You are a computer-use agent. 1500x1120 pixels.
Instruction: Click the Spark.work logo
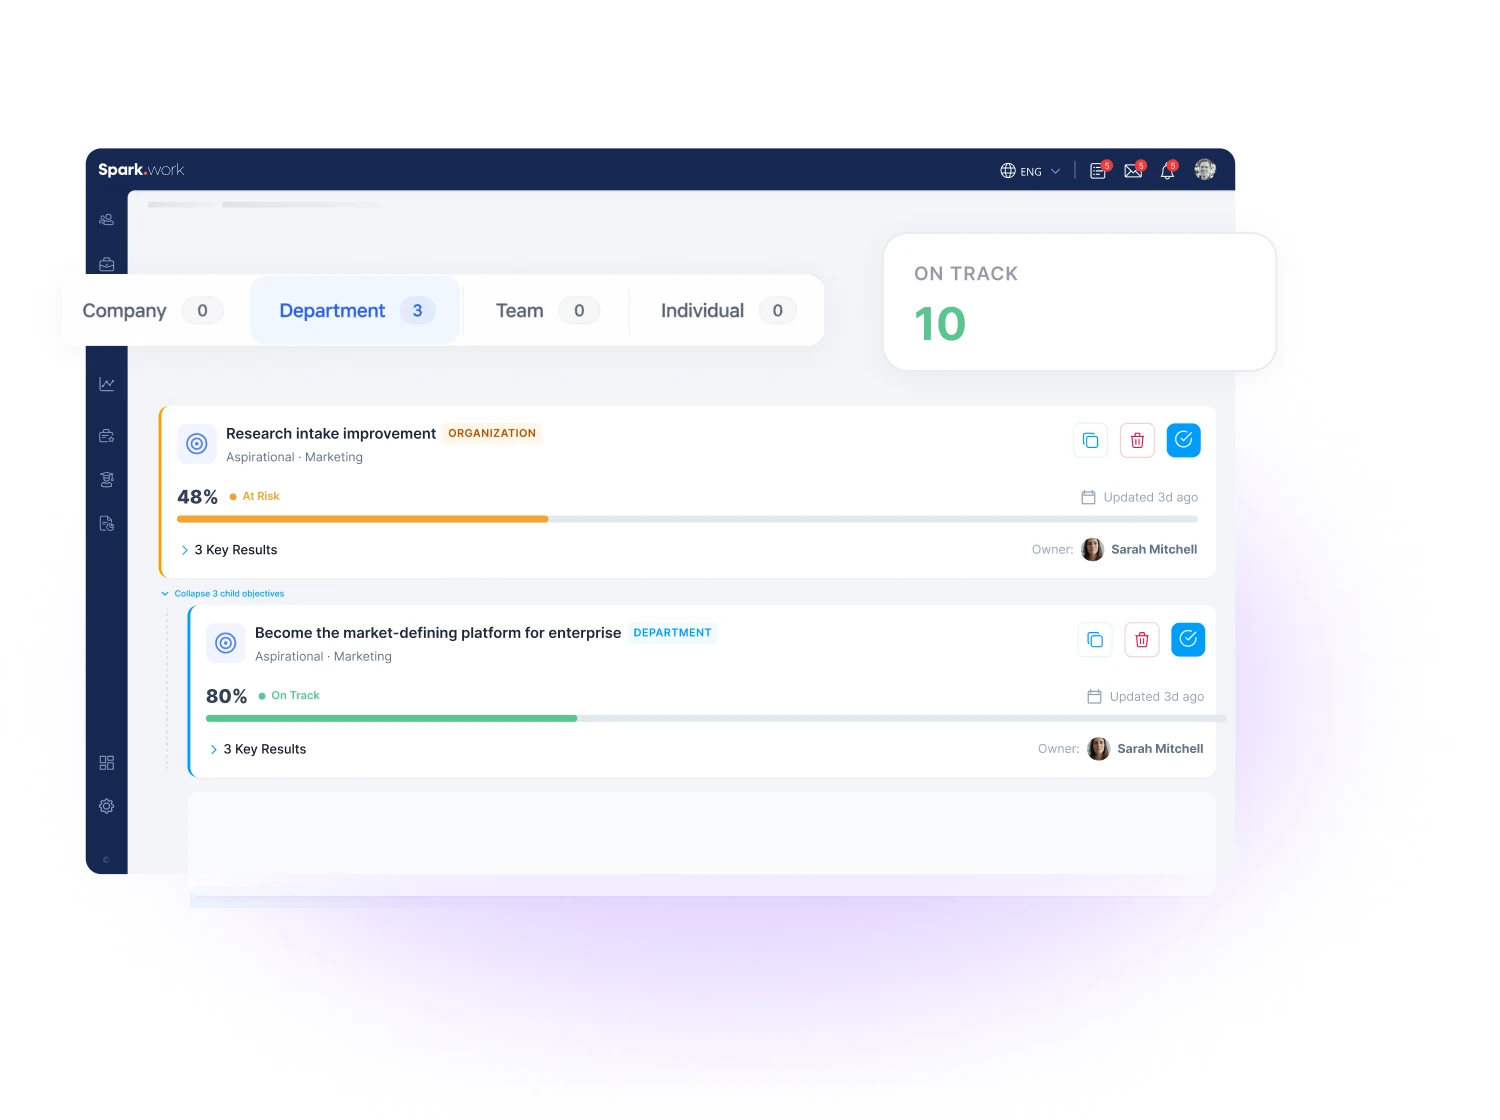[x=141, y=170]
